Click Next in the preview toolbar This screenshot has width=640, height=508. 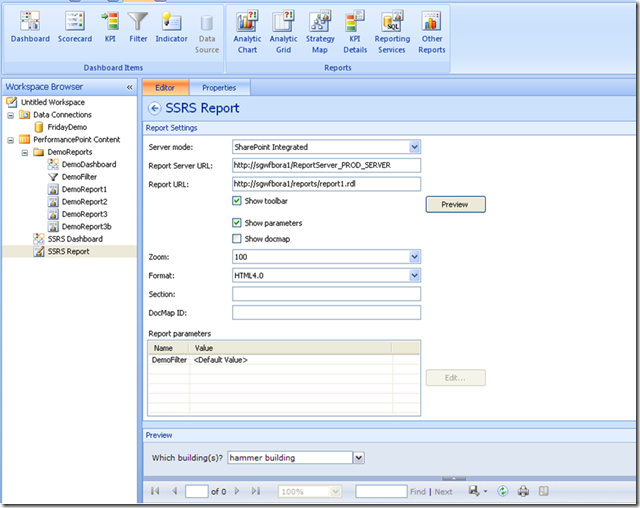(443, 492)
